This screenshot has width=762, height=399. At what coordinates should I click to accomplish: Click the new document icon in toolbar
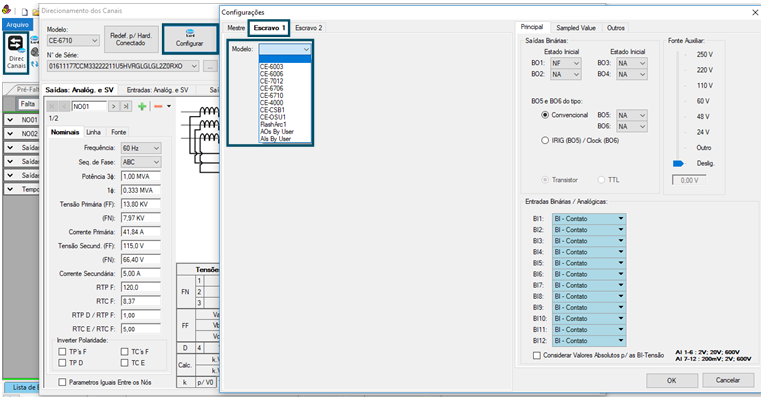coord(24,12)
